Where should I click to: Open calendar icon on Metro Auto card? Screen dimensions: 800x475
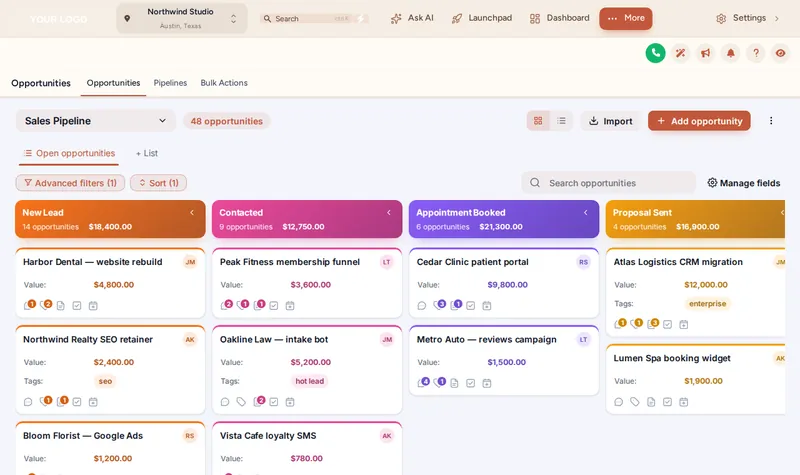(x=487, y=383)
